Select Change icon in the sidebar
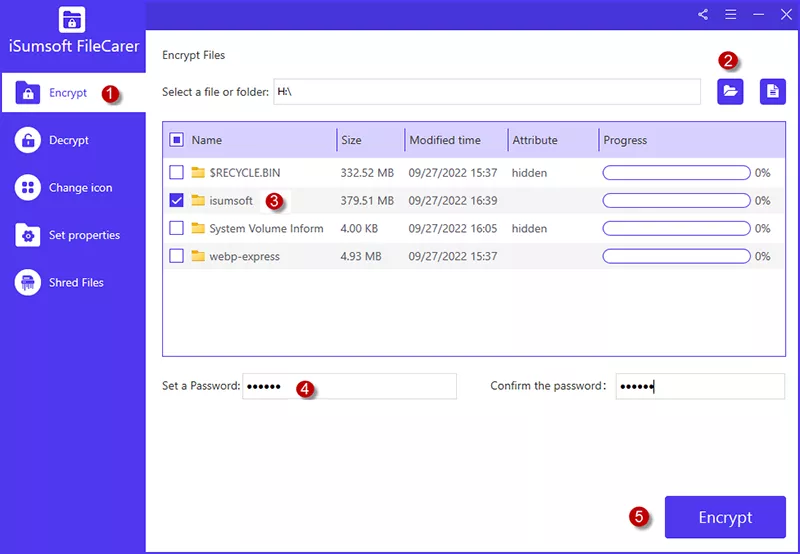Viewport: 800px width, 554px height. (80, 188)
